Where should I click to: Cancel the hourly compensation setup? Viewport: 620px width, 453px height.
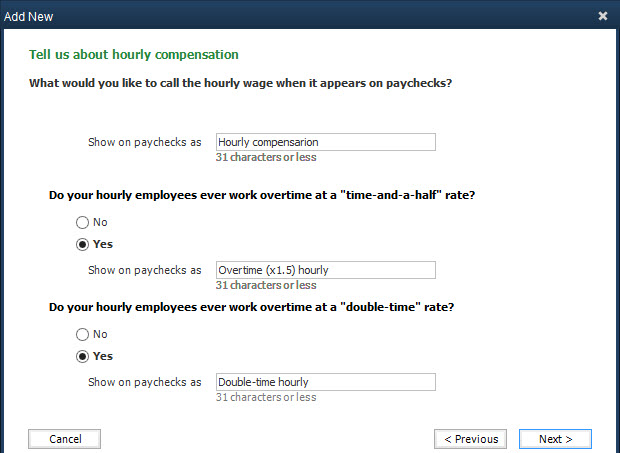point(64,439)
